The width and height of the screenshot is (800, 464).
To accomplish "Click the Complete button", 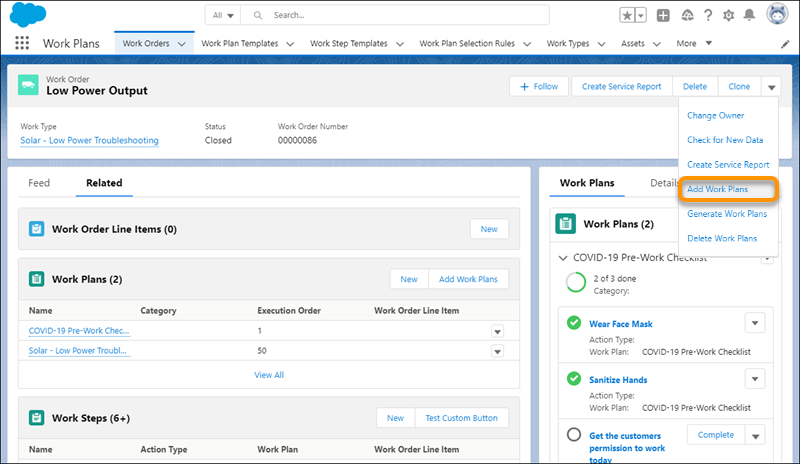I will pyautogui.click(x=716, y=435).
